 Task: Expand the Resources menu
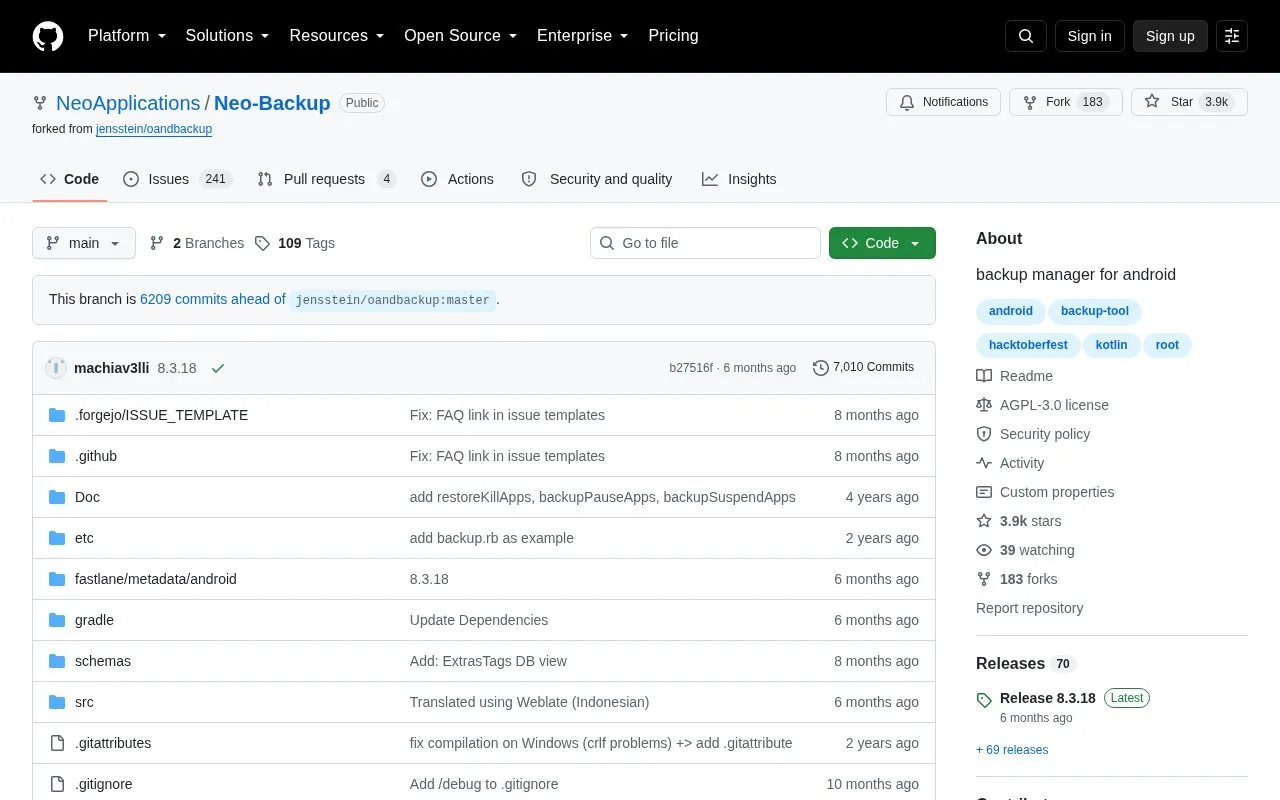pyautogui.click(x=337, y=36)
